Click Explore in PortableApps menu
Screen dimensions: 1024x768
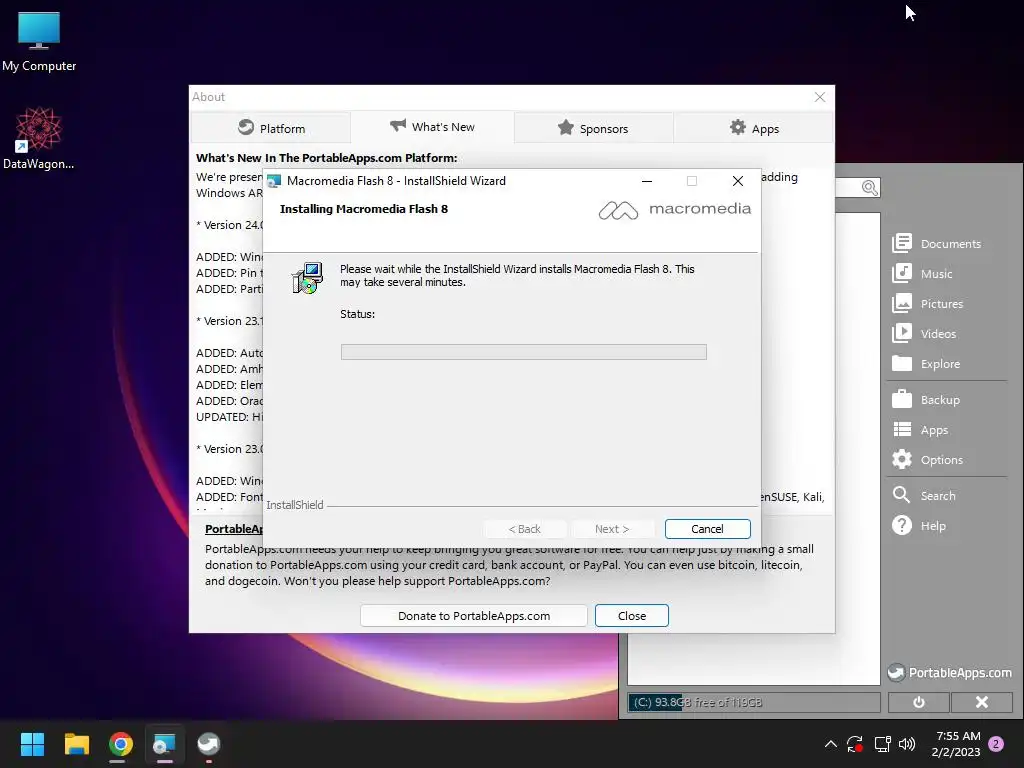(x=926, y=364)
